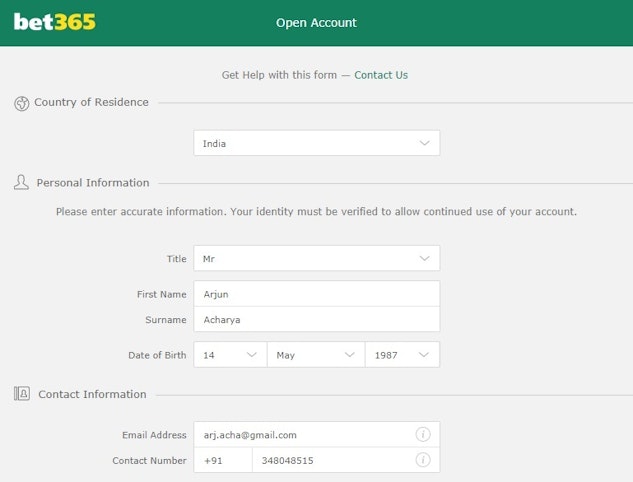The image size is (633, 482).
Task: Open the birth day dropdown showing 14
Action: (x=230, y=355)
